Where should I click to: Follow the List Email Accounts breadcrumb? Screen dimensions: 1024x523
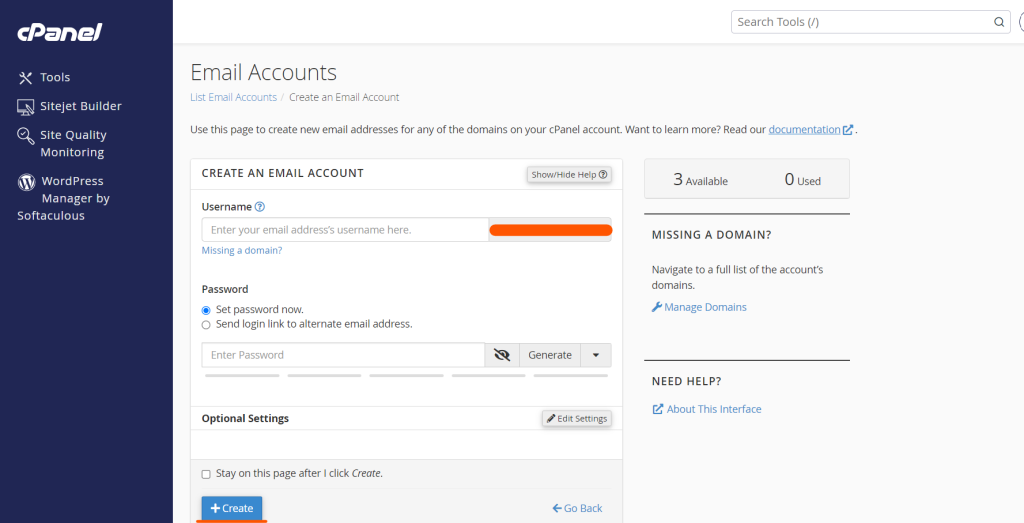(233, 97)
